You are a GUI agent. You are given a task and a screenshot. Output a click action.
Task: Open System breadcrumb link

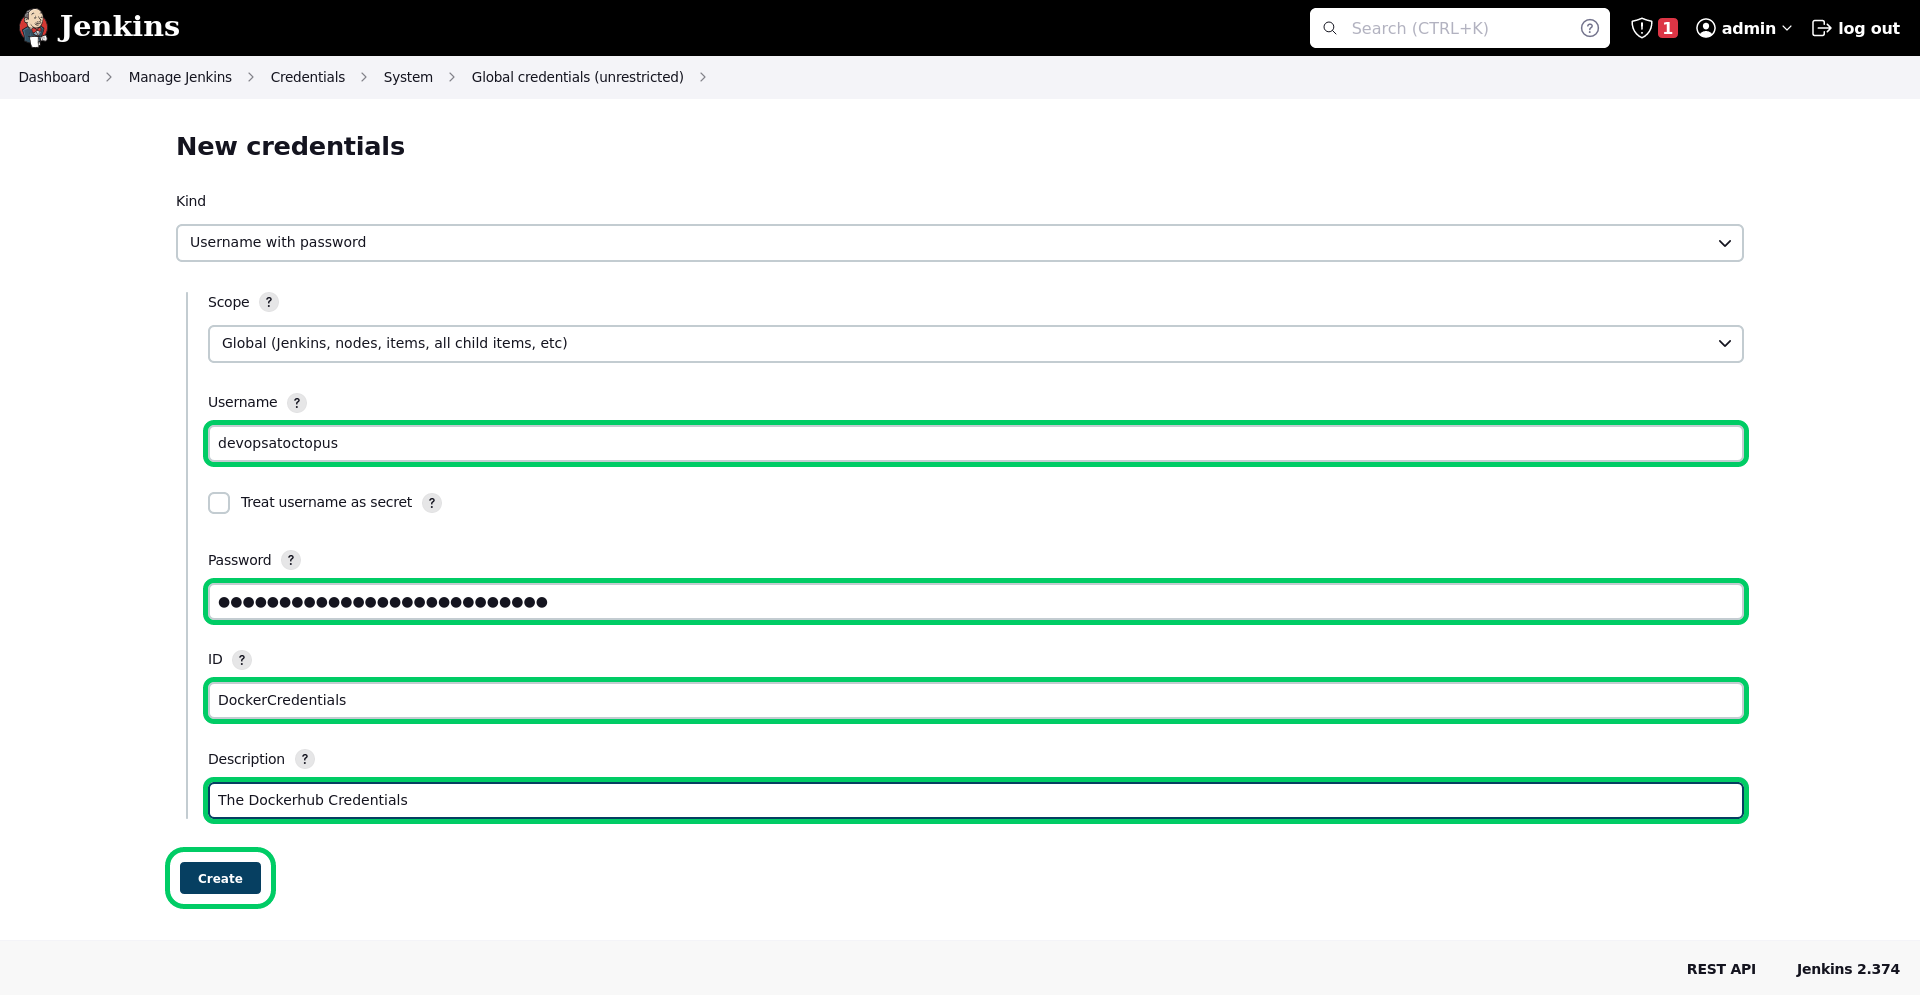pyautogui.click(x=408, y=77)
